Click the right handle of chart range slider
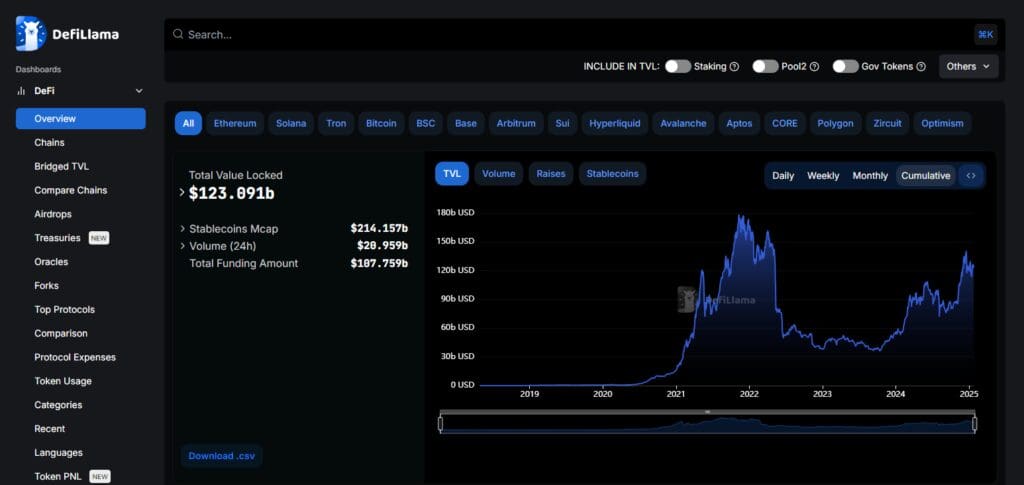 point(974,424)
